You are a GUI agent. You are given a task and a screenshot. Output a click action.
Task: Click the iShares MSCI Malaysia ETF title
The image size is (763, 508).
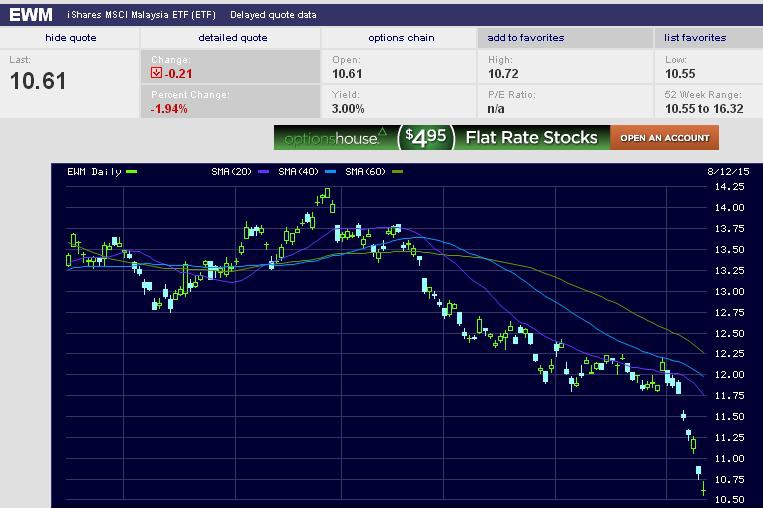[x=141, y=15]
